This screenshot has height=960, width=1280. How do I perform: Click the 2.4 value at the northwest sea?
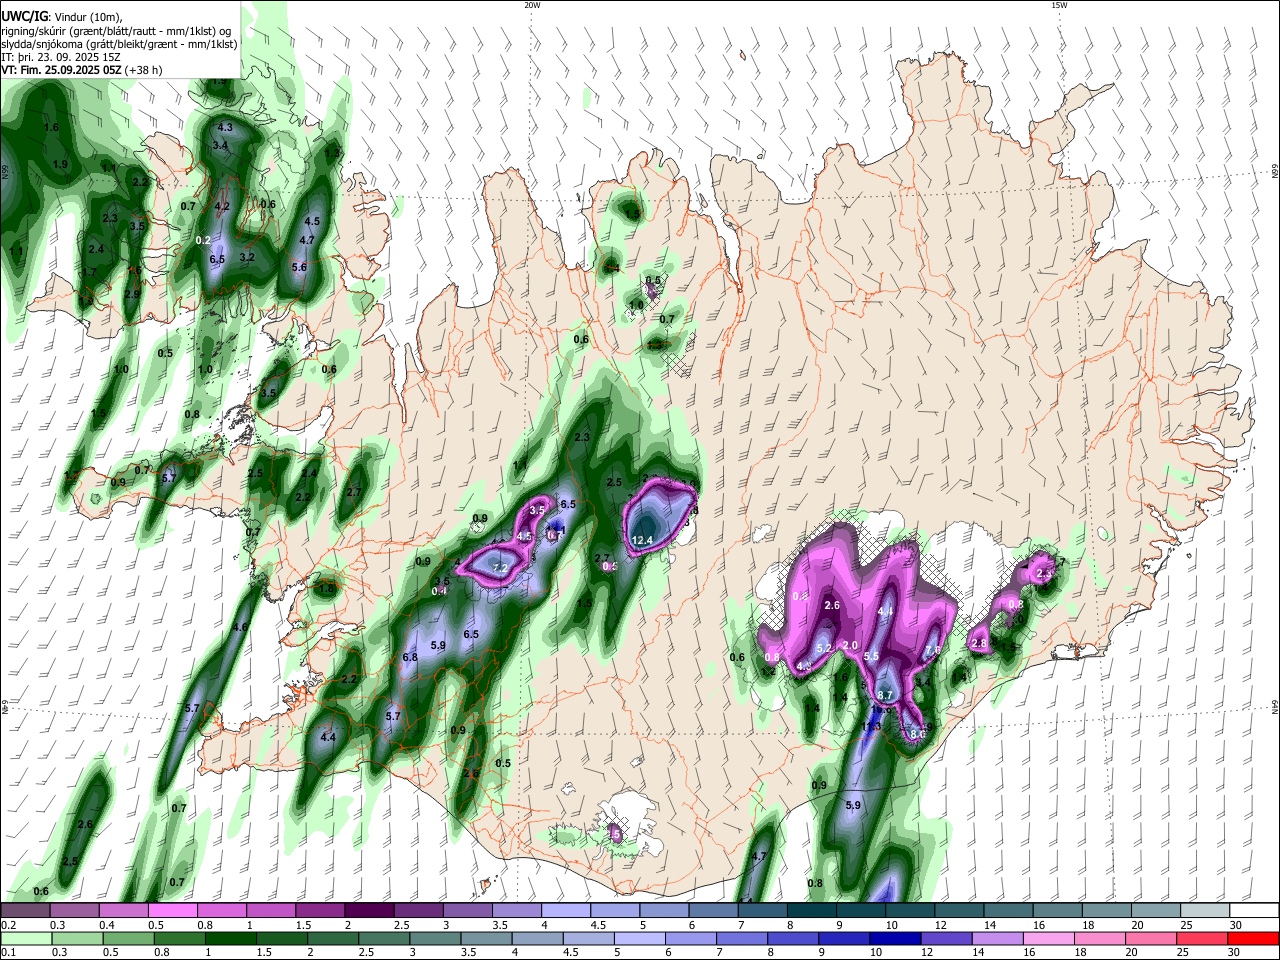pyautogui.click(x=96, y=250)
